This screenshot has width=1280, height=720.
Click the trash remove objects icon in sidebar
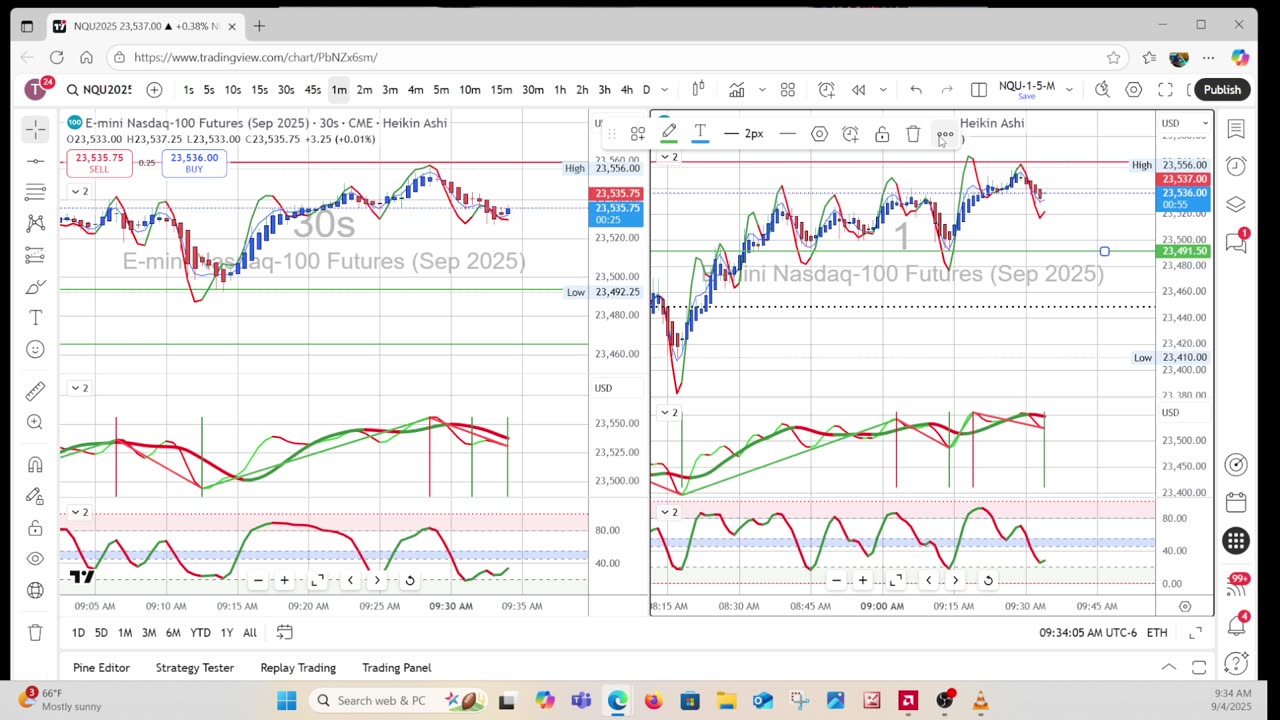[35, 632]
